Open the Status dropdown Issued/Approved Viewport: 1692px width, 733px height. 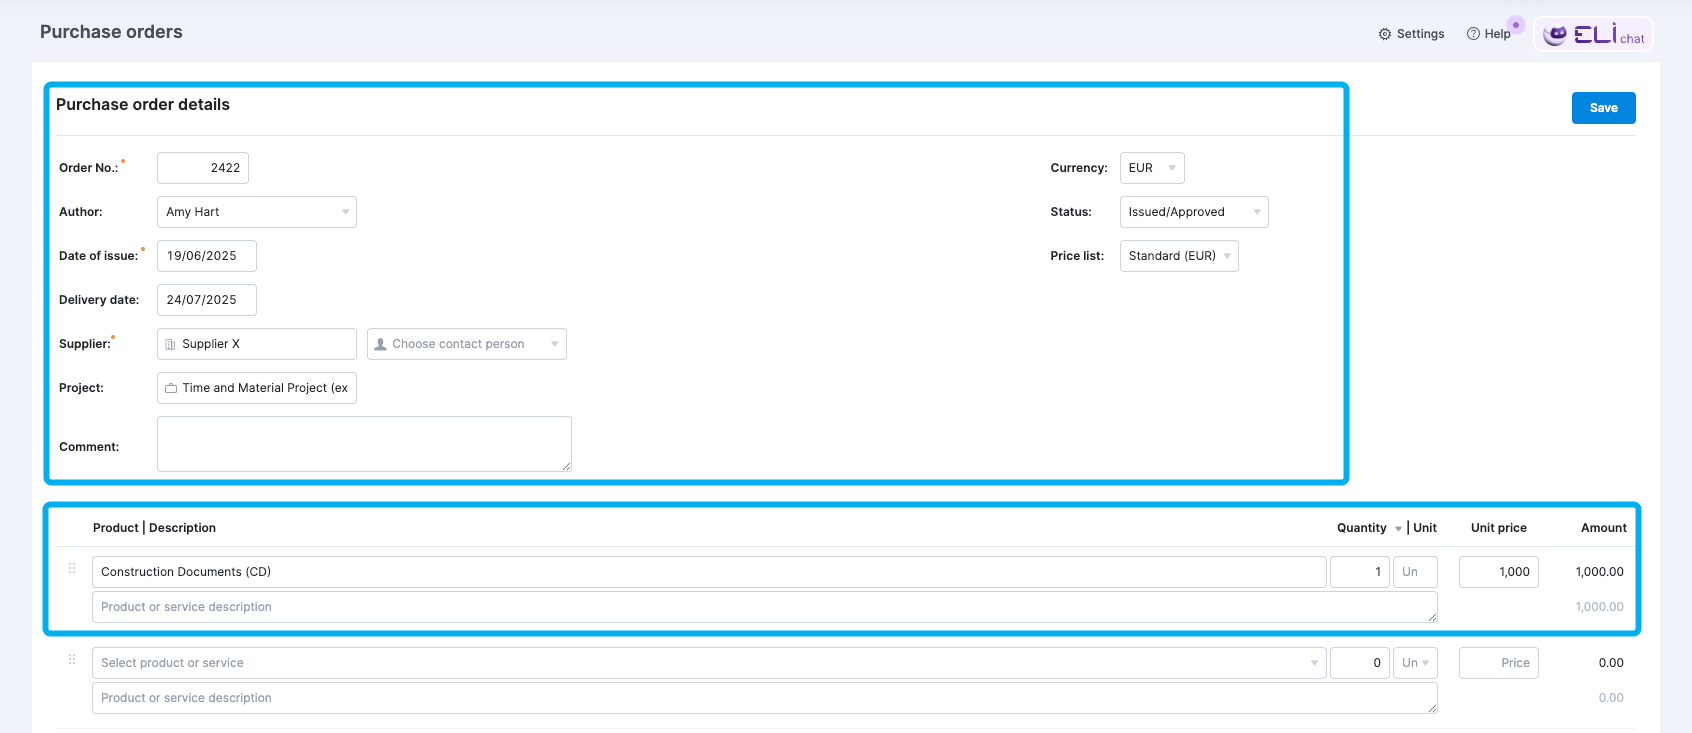(x=1193, y=212)
